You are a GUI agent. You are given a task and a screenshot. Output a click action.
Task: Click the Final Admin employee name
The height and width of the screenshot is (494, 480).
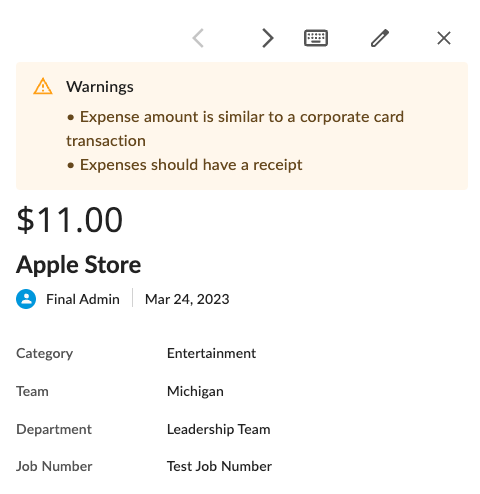[x=83, y=299]
